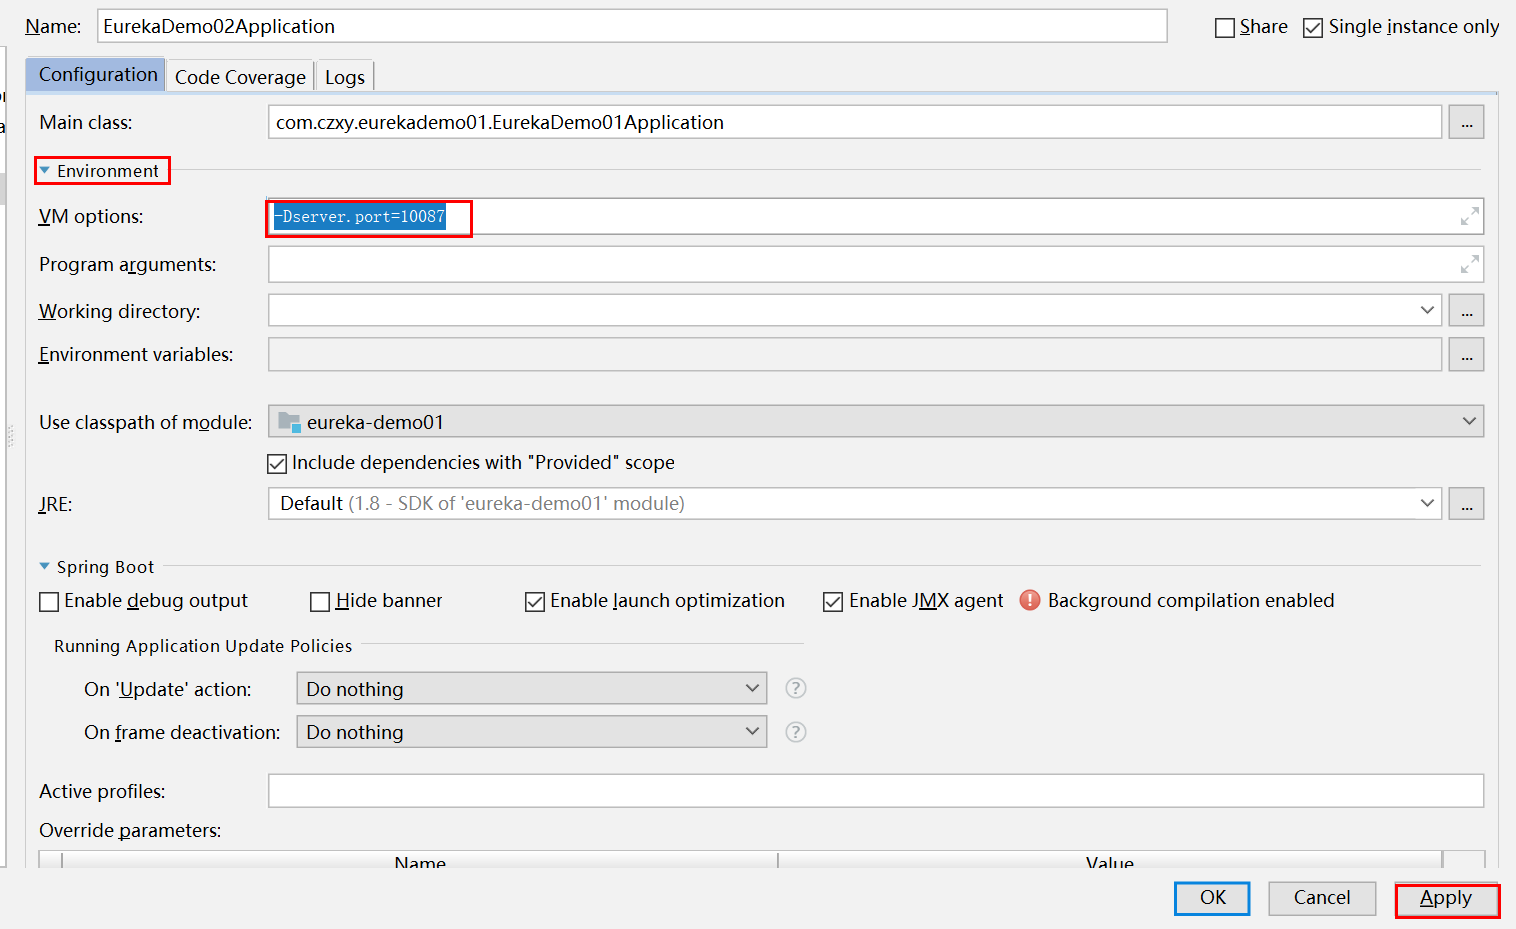Open the On frame deactivation dropdown
Screen dimensions: 1516x929
[x=532, y=732]
